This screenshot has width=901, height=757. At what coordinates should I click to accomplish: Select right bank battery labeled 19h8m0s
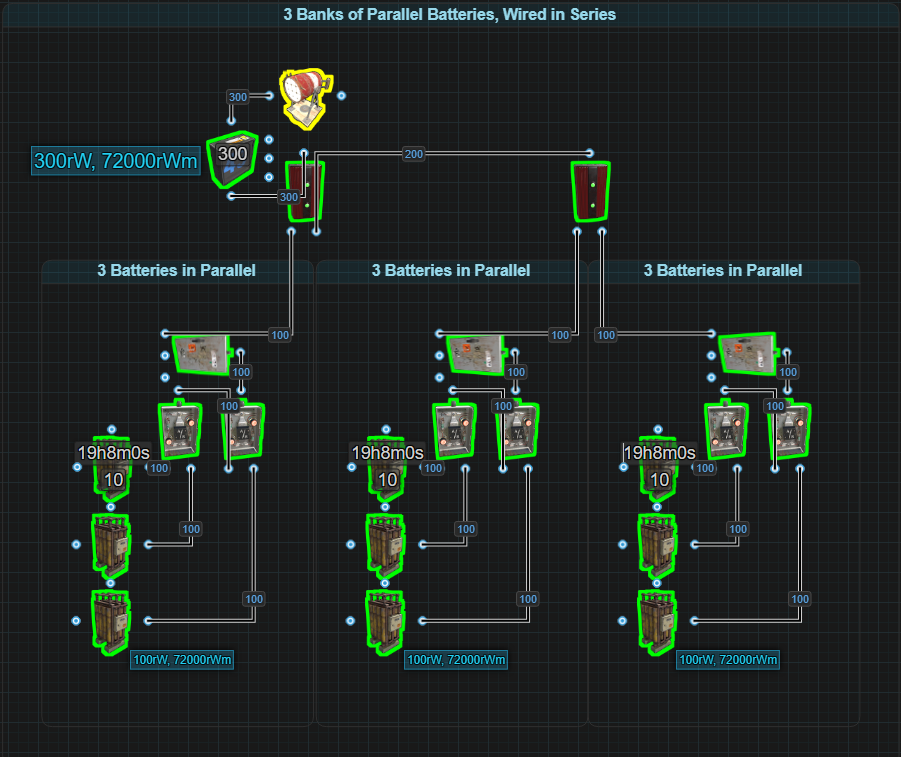tap(659, 469)
